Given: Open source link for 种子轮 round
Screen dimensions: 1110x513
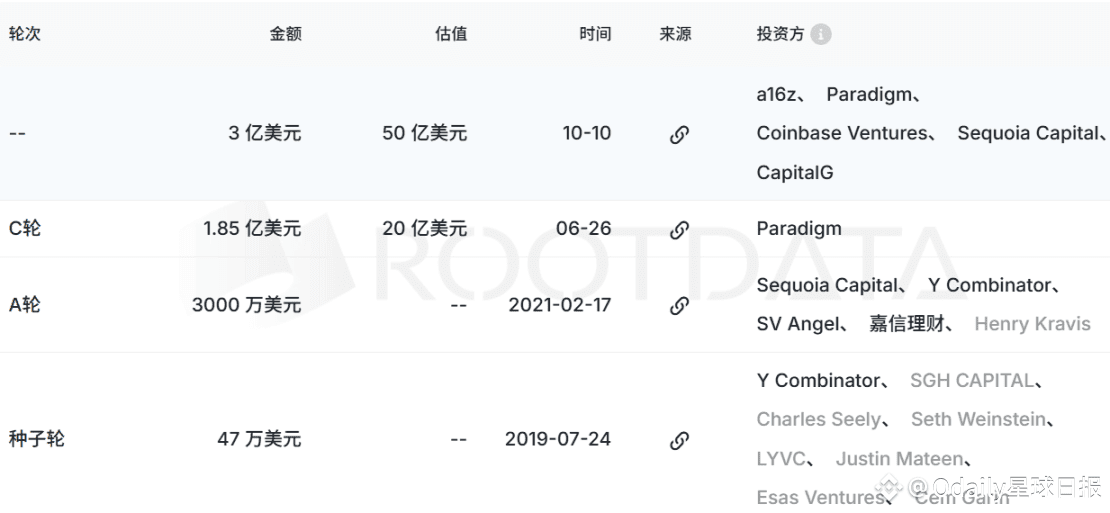Looking at the screenshot, I should pyautogui.click(x=679, y=439).
